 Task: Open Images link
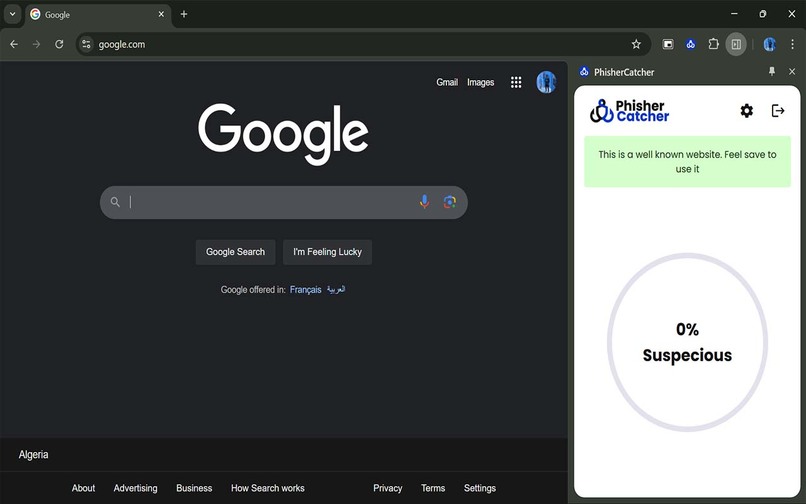click(481, 82)
